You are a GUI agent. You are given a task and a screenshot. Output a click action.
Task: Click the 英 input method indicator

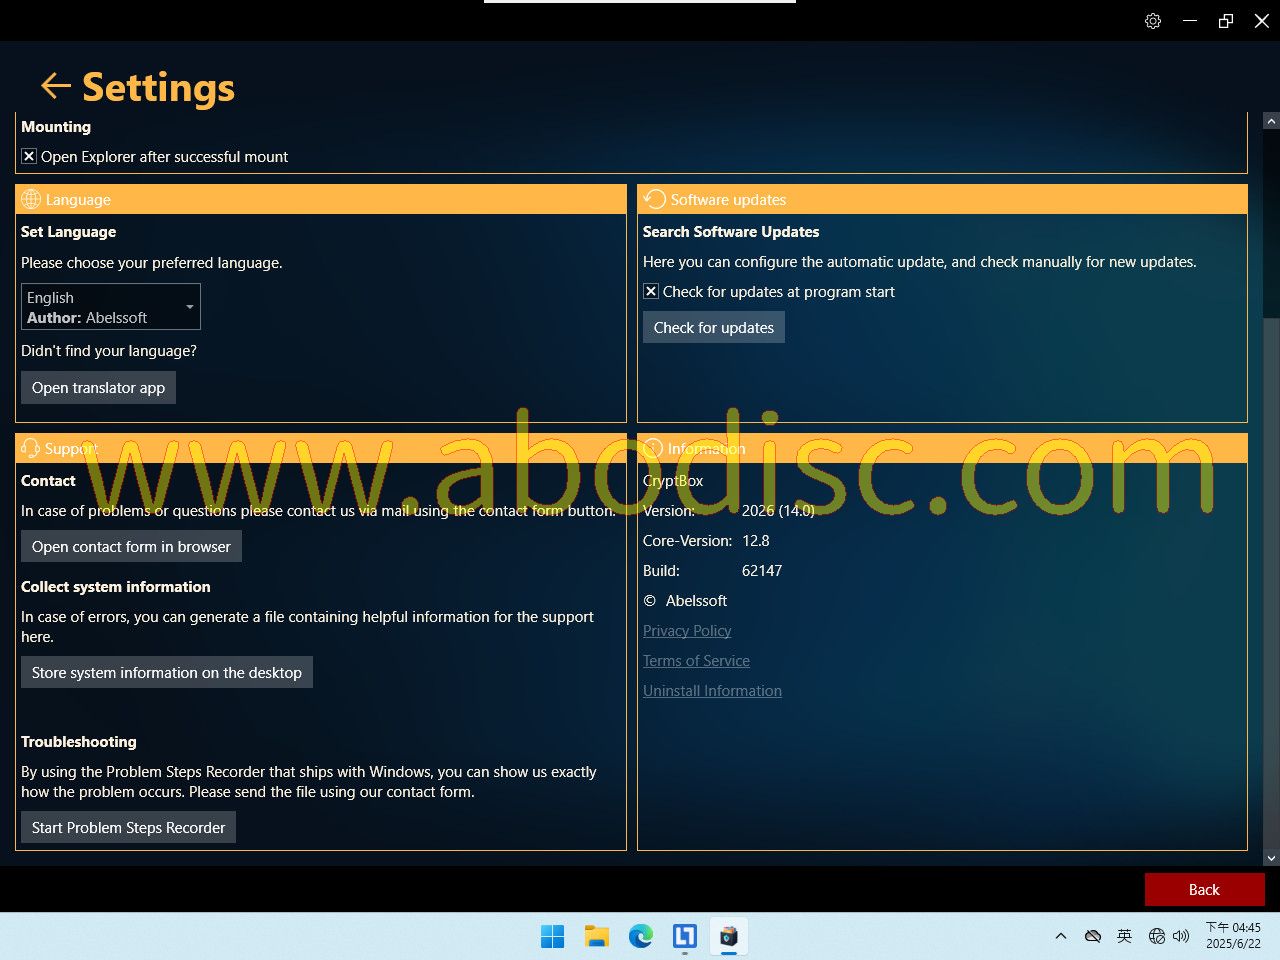(x=1124, y=936)
